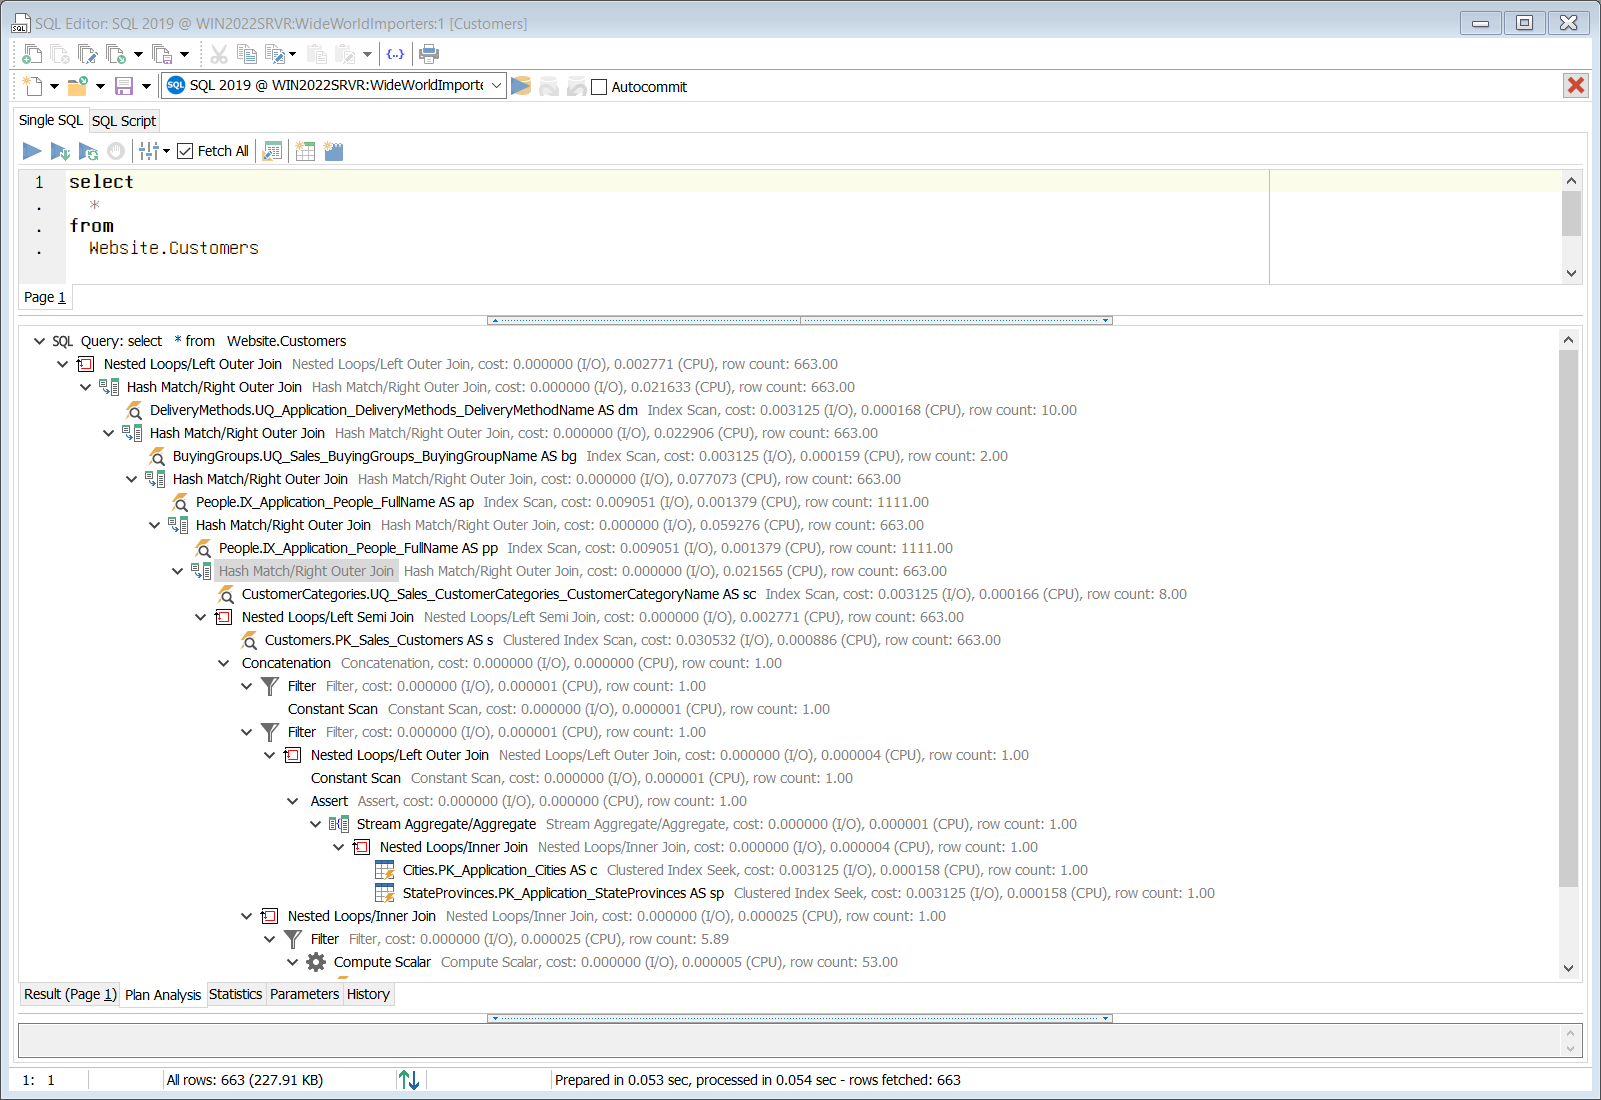
Task: Switch to the SQL Script tab
Action: tap(124, 121)
